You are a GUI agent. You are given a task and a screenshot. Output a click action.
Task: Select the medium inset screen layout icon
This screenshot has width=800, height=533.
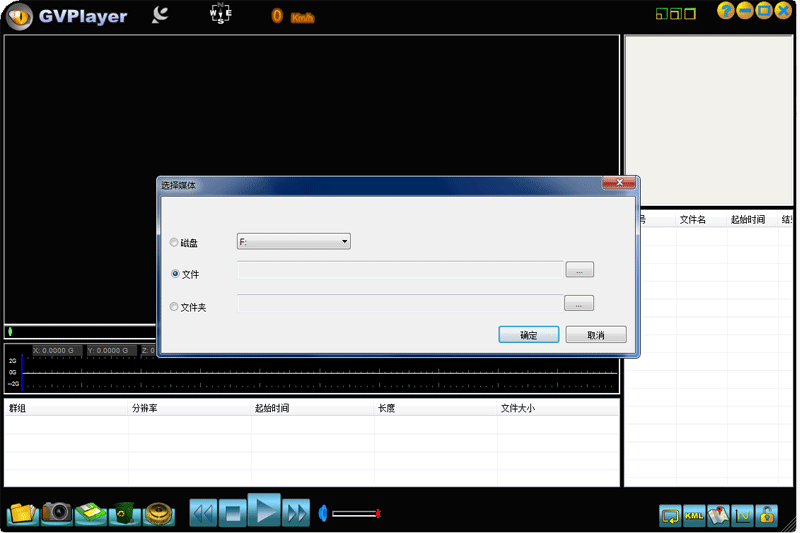676,14
